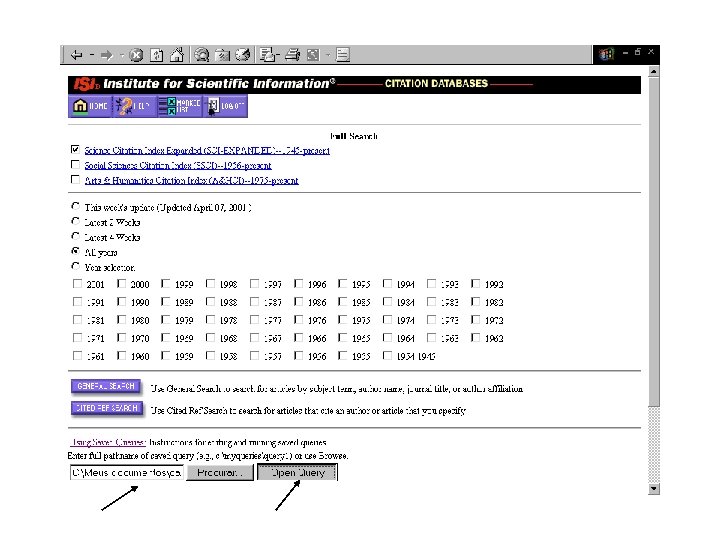The image size is (720, 540).
Task: Click the Windows logo throbber icon
Action: click(x=606, y=54)
